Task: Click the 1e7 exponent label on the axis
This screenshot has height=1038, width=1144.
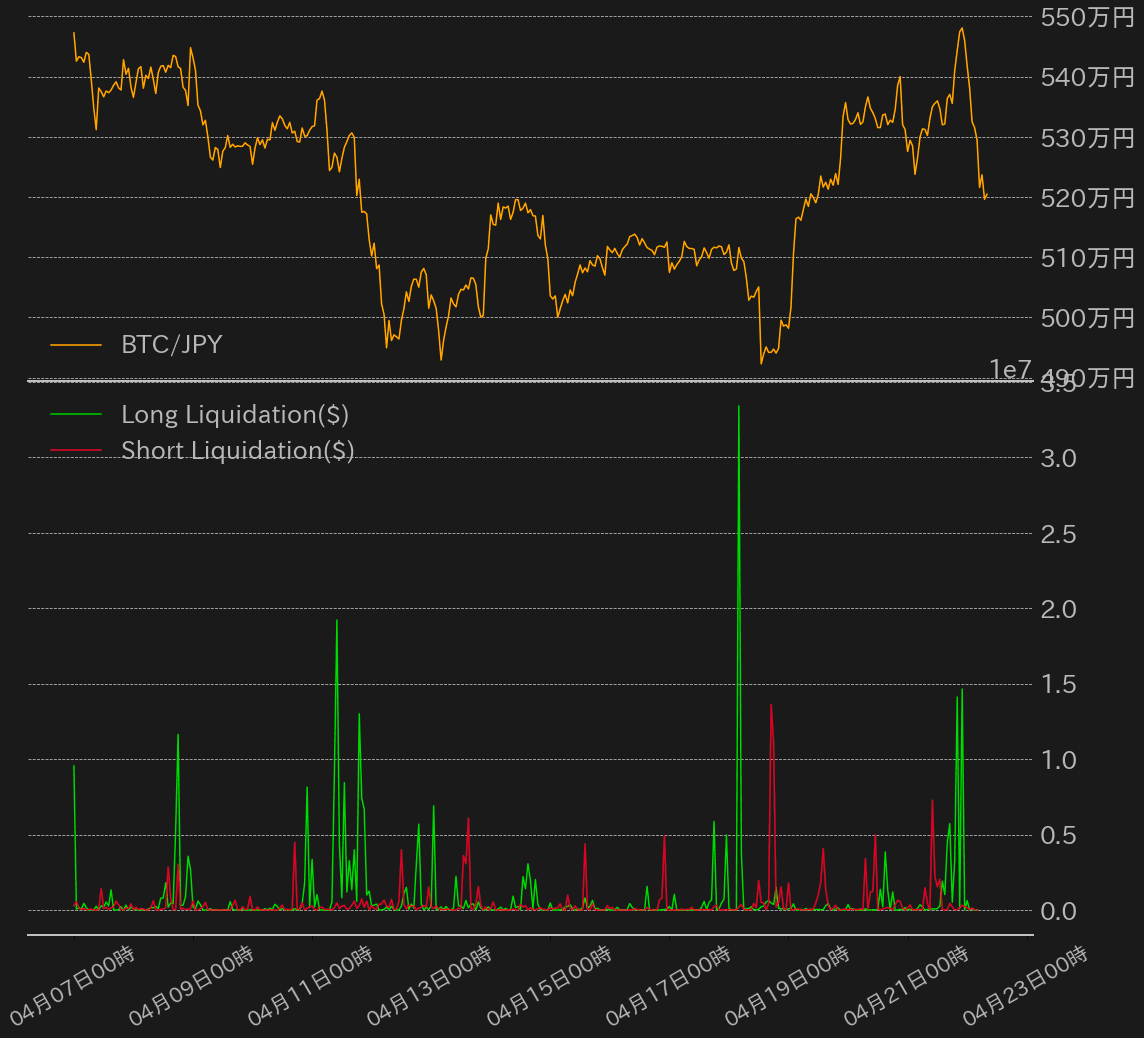Action: coord(1011,369)
